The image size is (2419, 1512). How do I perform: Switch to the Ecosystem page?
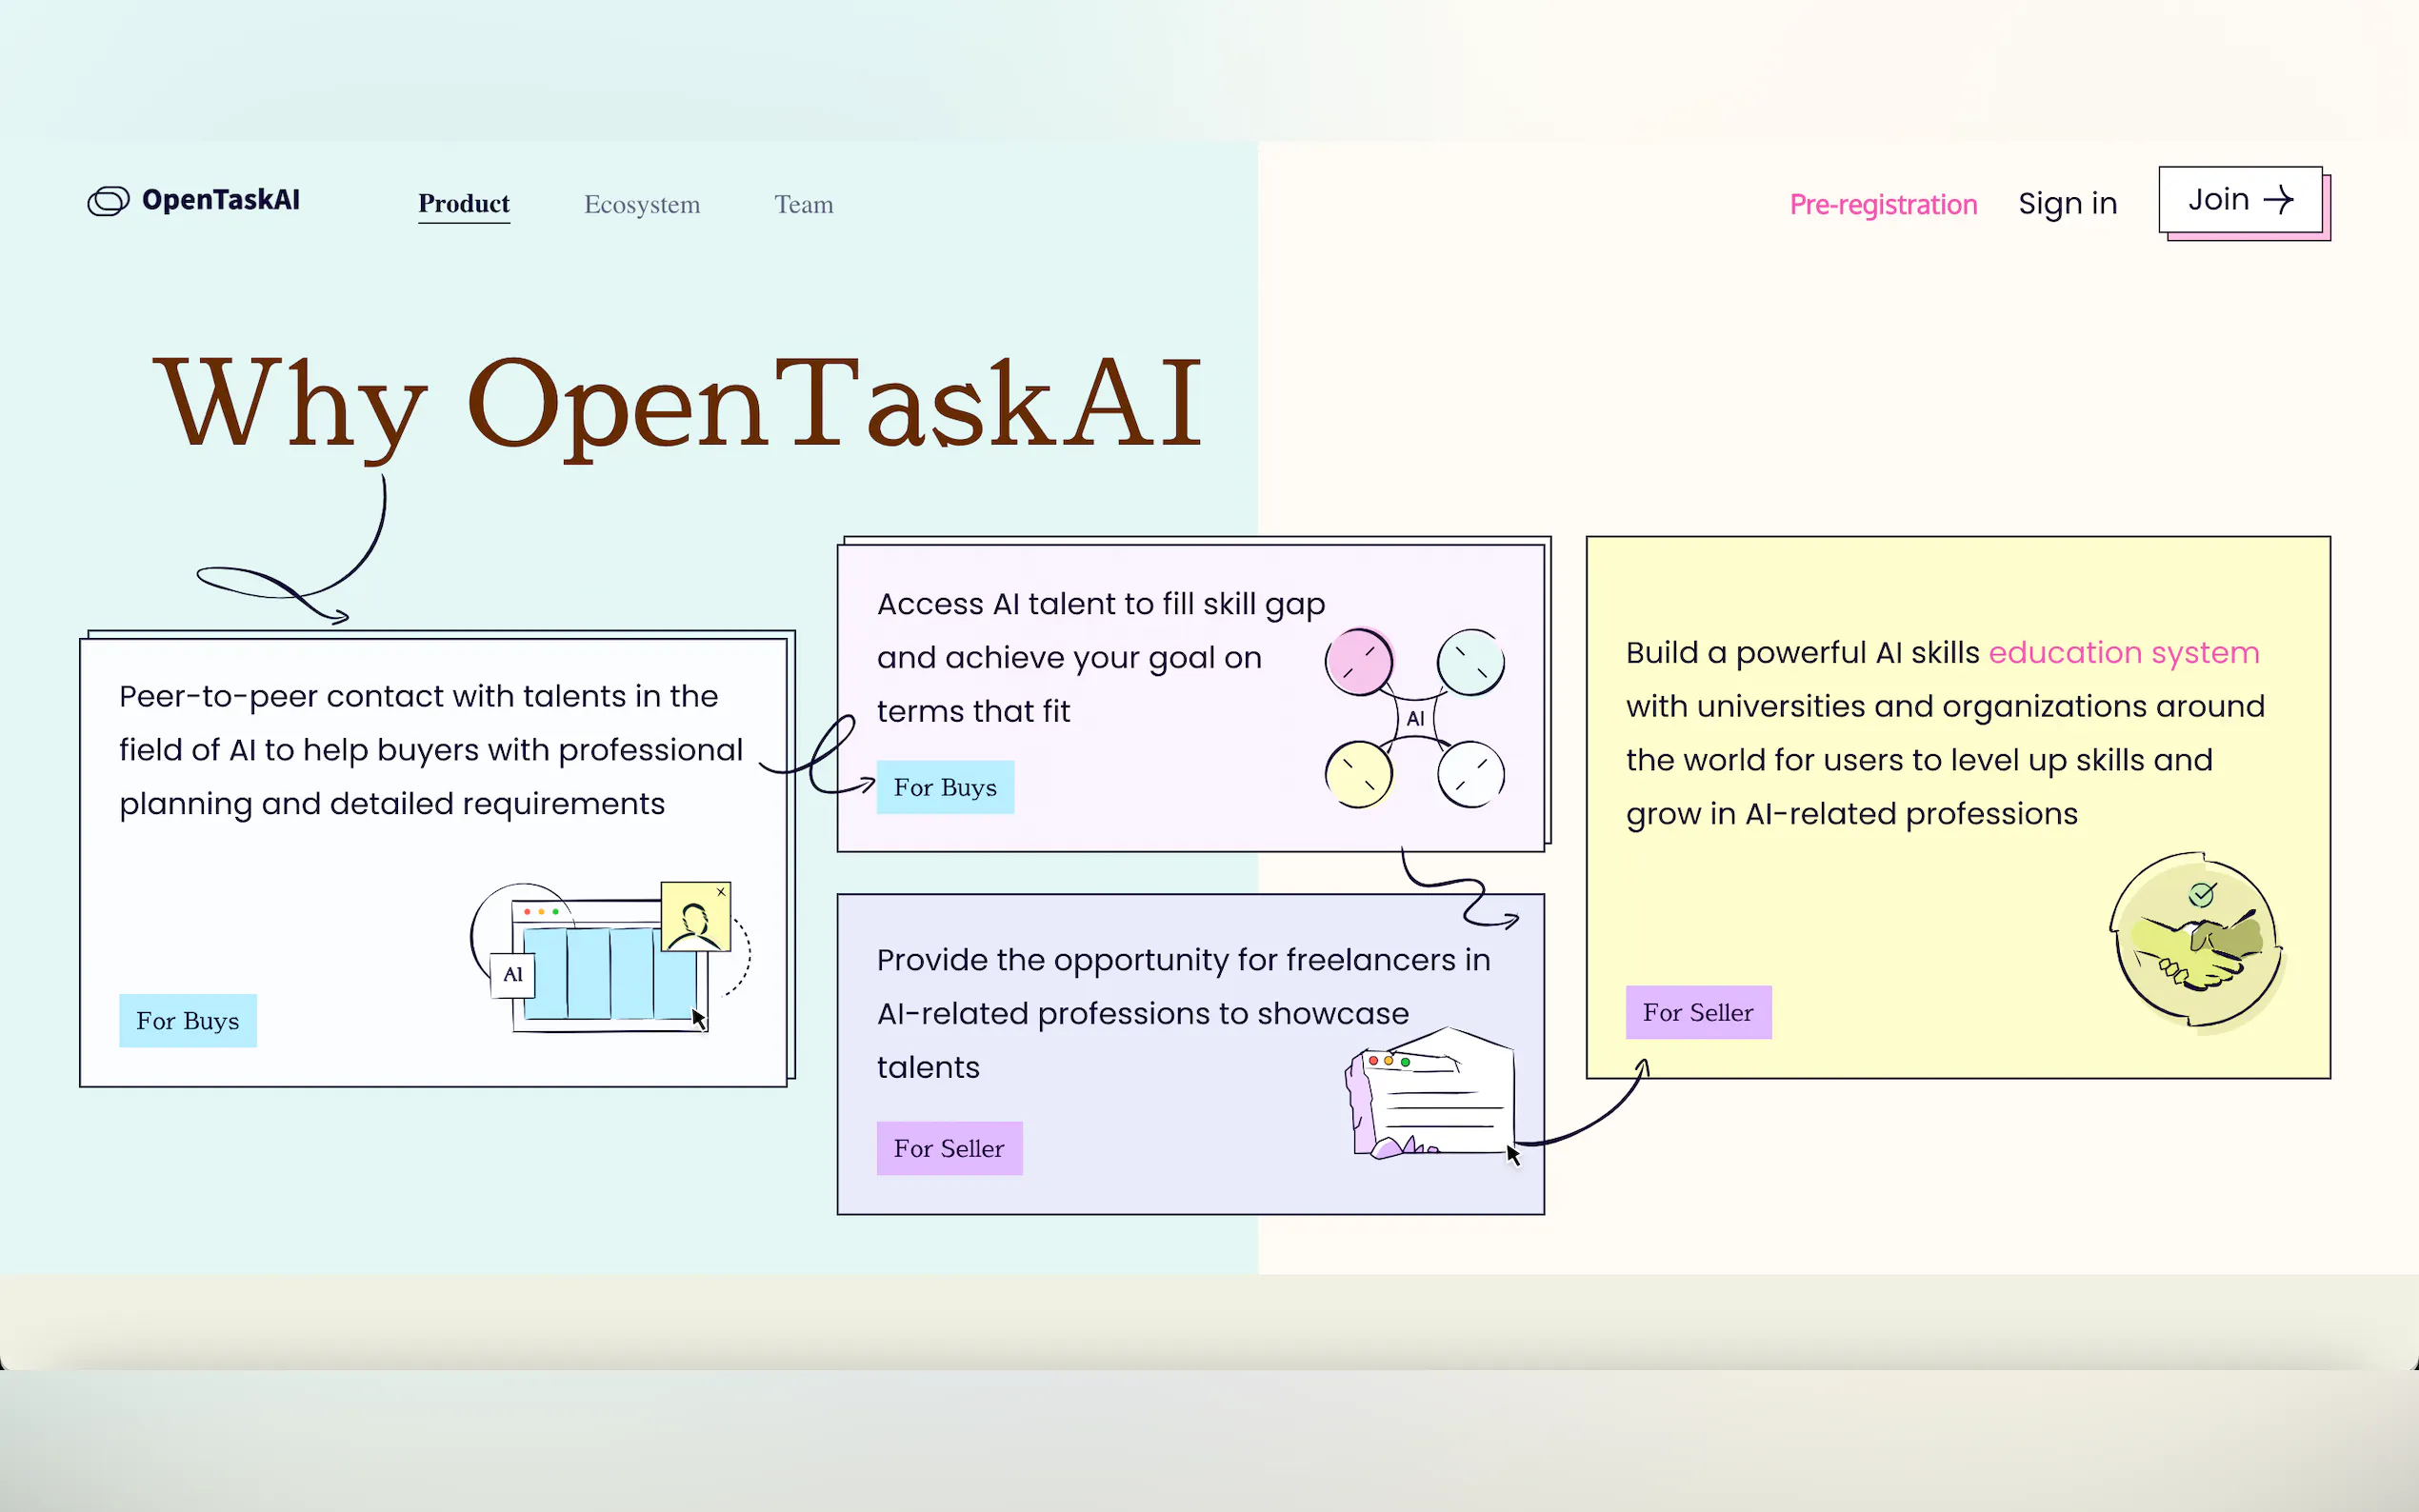(x=641, y=204)
